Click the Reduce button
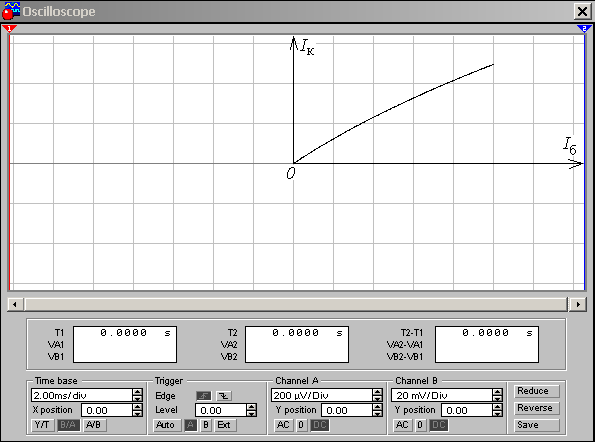Image resolution: width=595 pixels, height=442 pixels. click(x=537, y=391)
